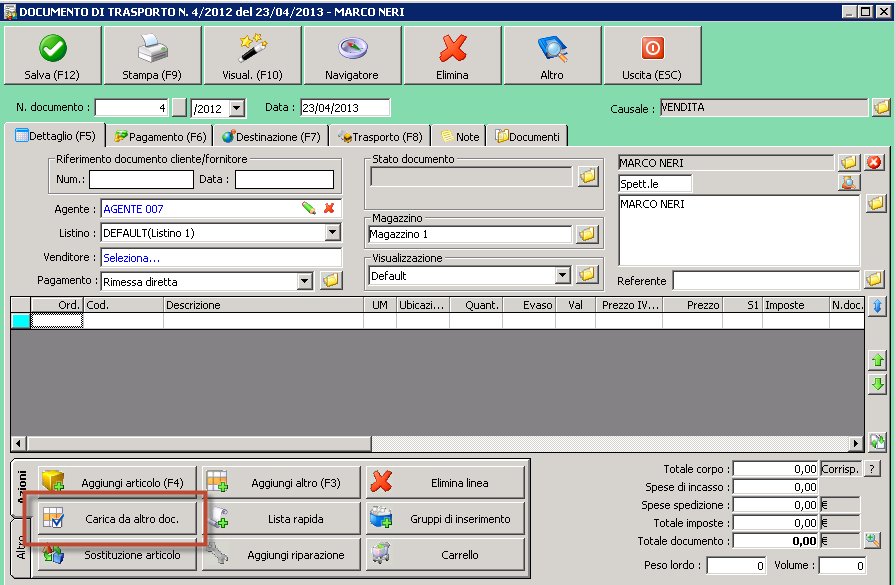This screenshot has height=585, width=896.
Task: Click grid horizontal scrollbar right arrow
Action: click(855, 443)
